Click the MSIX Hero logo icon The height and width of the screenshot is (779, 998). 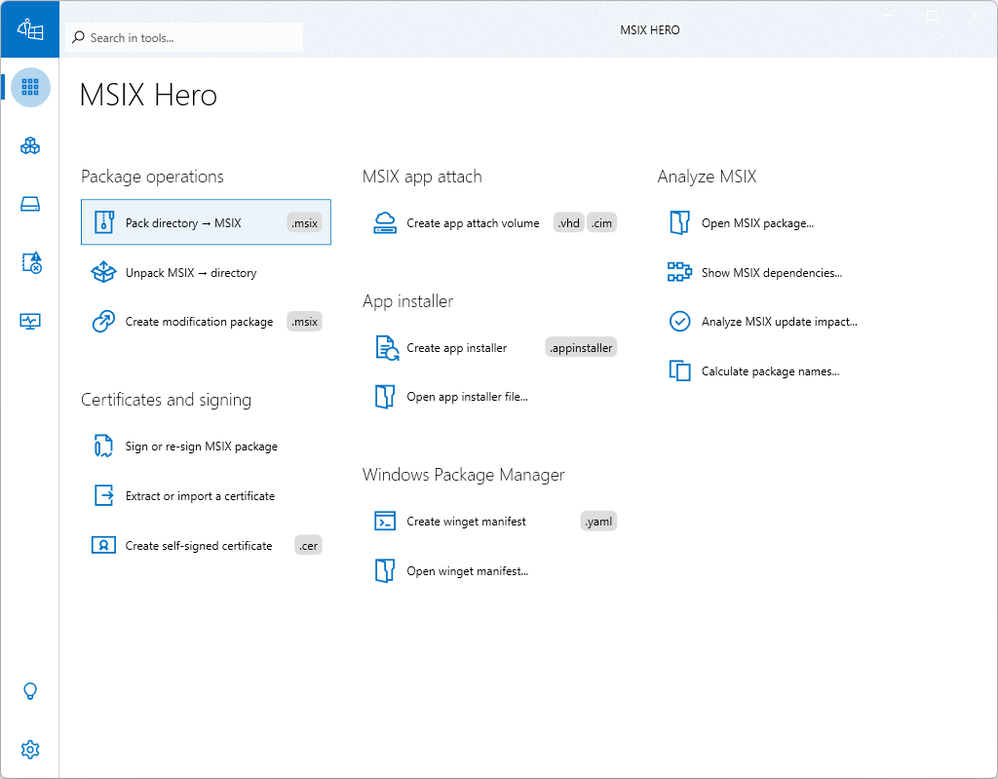click(30, 30)
